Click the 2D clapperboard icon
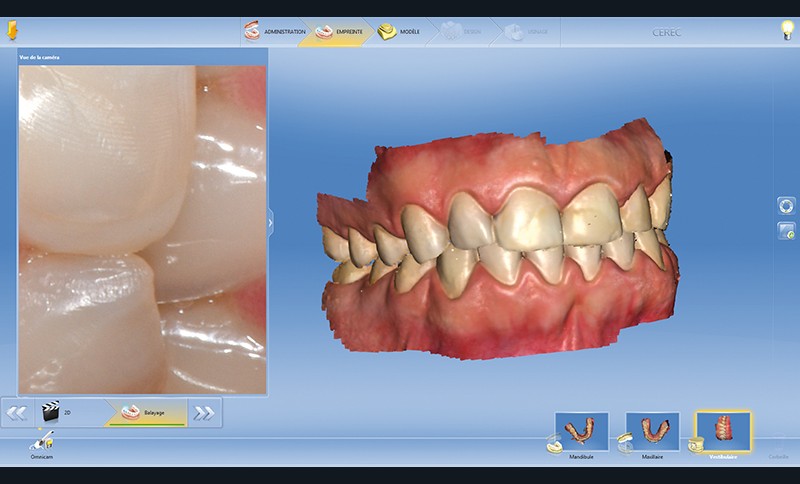This screenshot has width=800, height=484. [48, 411]
